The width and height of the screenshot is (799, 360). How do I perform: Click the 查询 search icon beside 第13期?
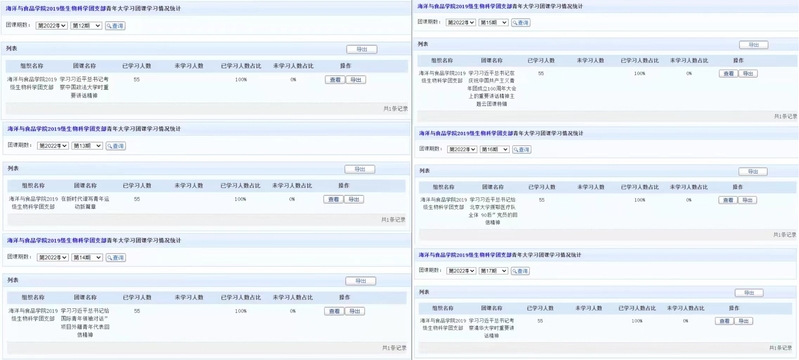tap(116, 146)
